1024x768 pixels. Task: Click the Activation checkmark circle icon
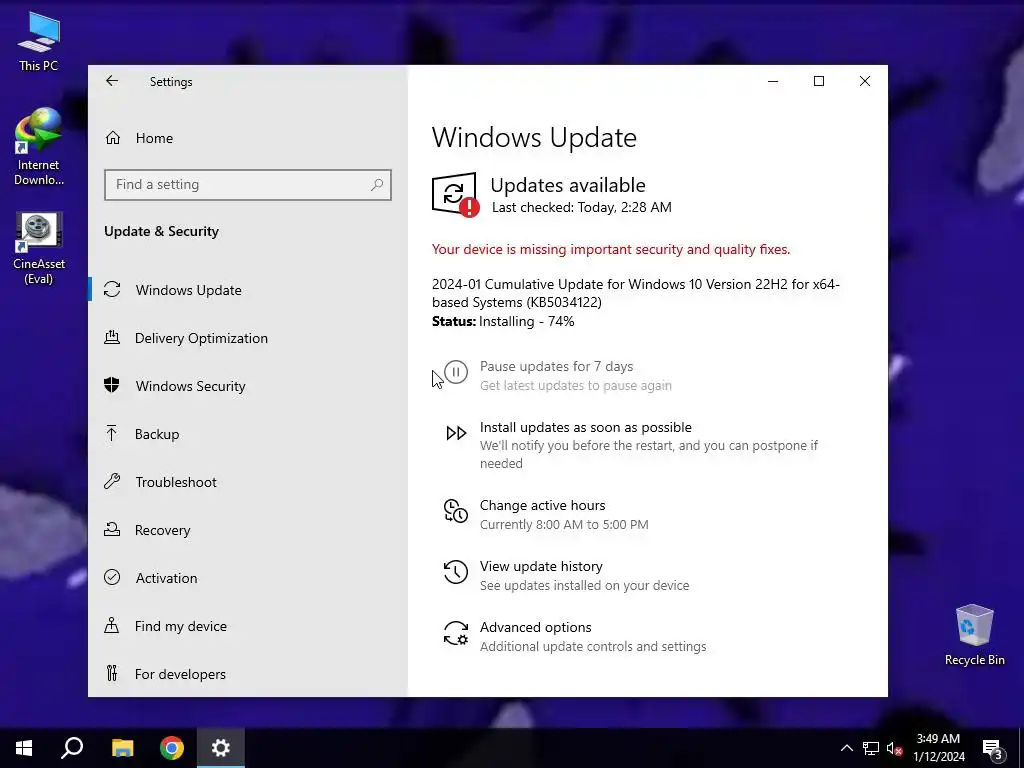(112, 577)
